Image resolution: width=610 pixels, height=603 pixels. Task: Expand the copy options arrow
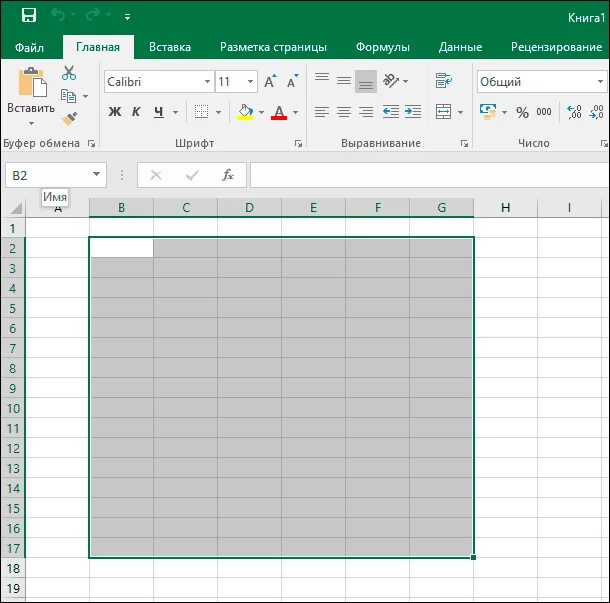point(85,96)
